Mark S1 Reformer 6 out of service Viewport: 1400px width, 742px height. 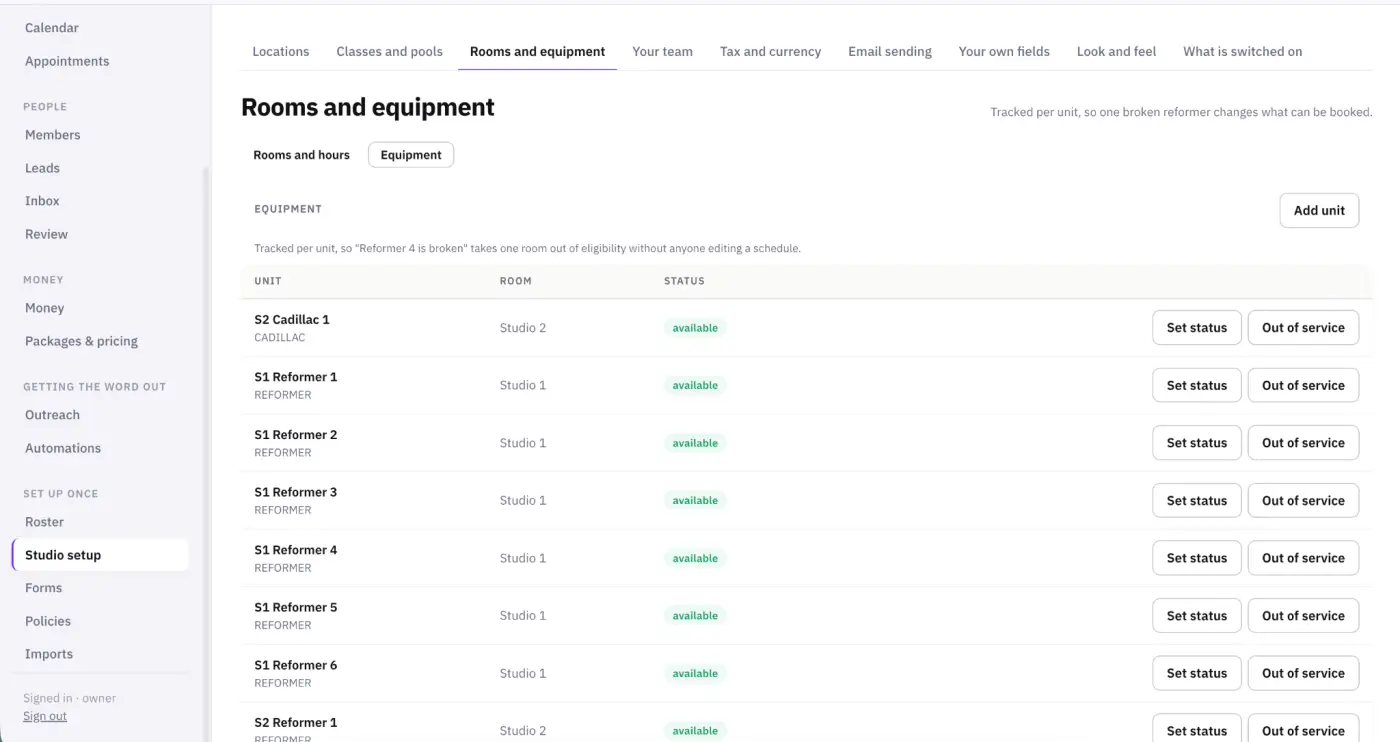click(1303, 673)
